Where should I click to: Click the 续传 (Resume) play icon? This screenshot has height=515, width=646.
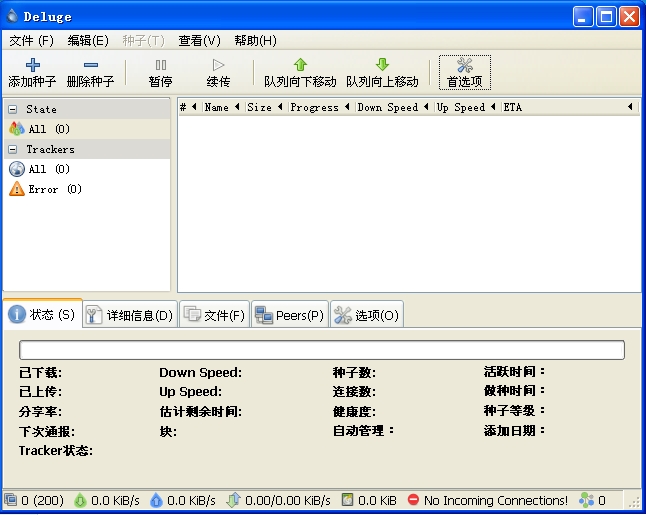pos(218,65)
